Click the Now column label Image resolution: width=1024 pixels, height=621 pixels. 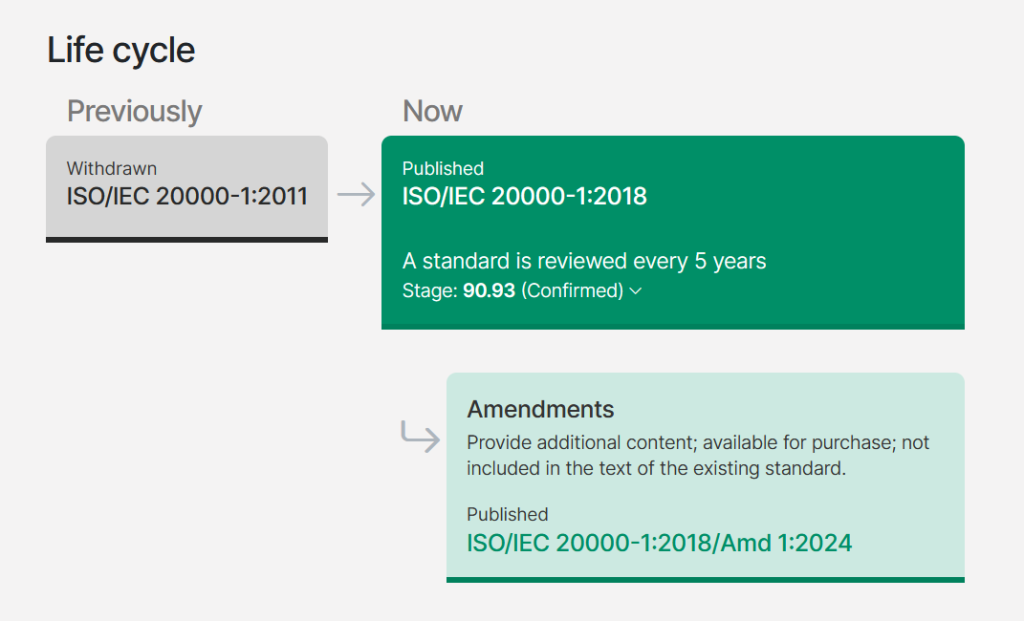point(432,111)
